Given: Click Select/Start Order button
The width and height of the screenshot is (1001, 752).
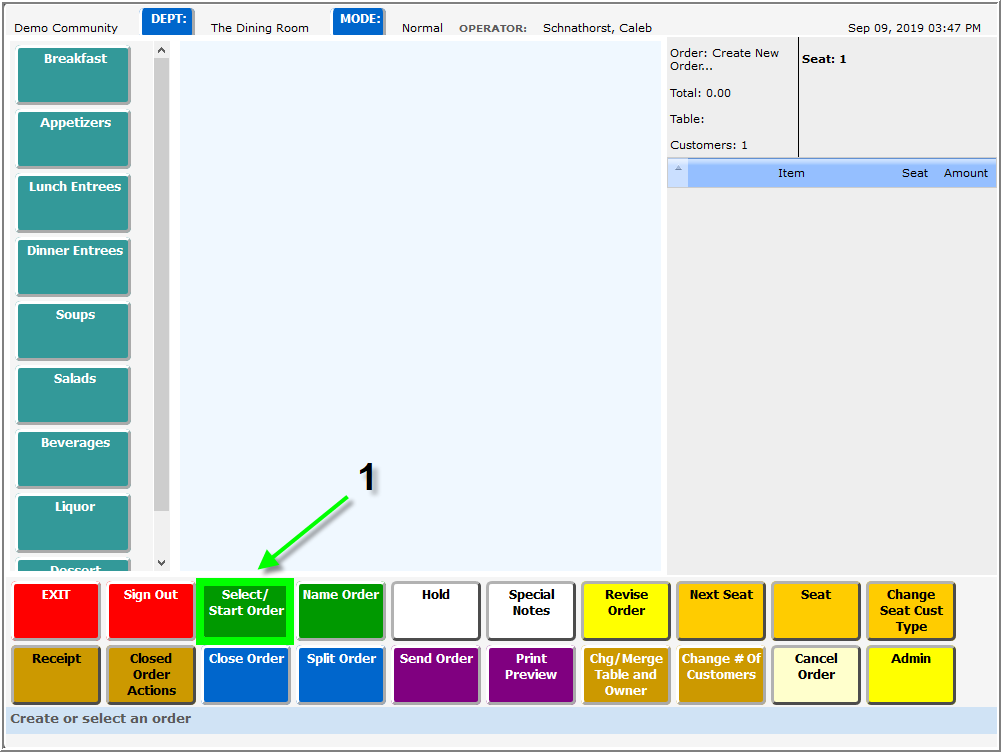Looking at the screenshot, I should tap(246, 610).
